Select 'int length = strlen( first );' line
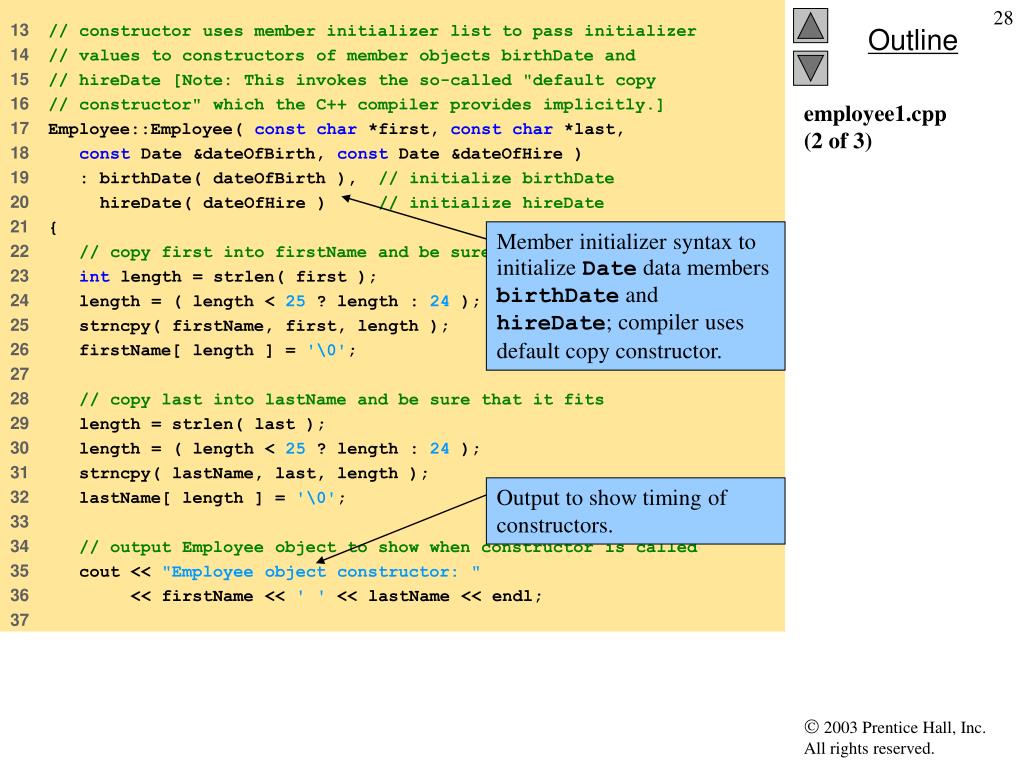1024x768 pixels. (x=228, y=277)
